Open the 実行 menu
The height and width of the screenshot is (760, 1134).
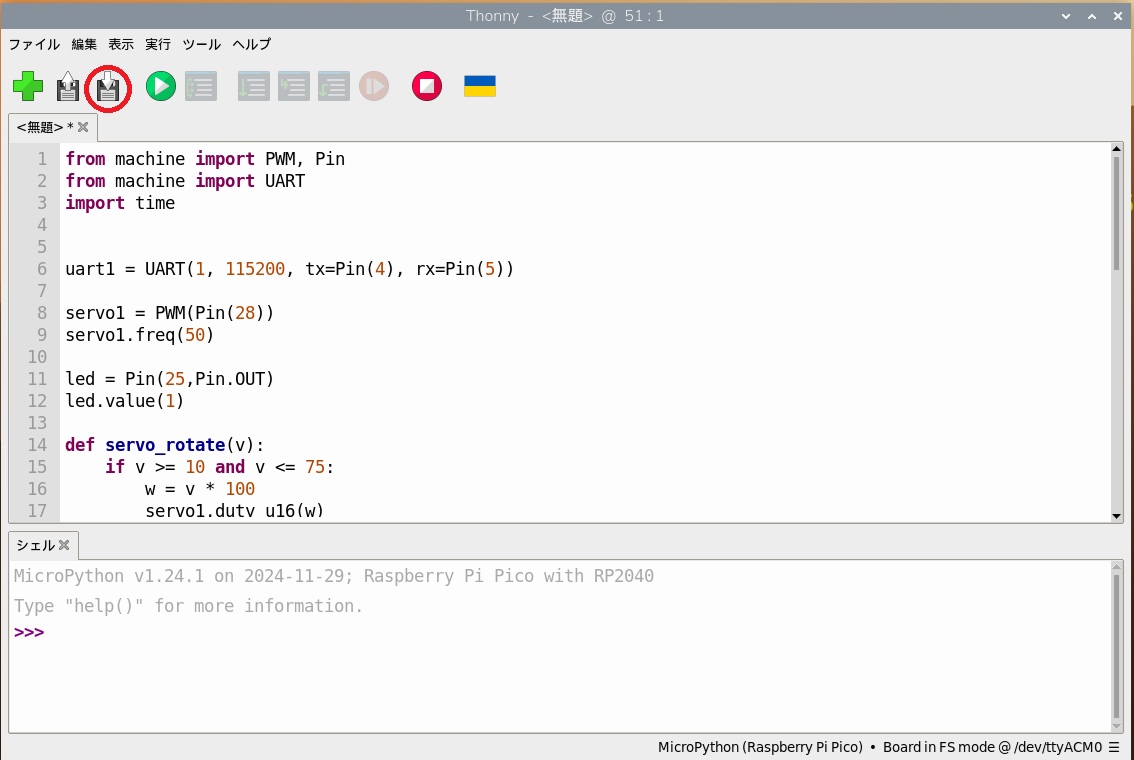tap(158, 44)
